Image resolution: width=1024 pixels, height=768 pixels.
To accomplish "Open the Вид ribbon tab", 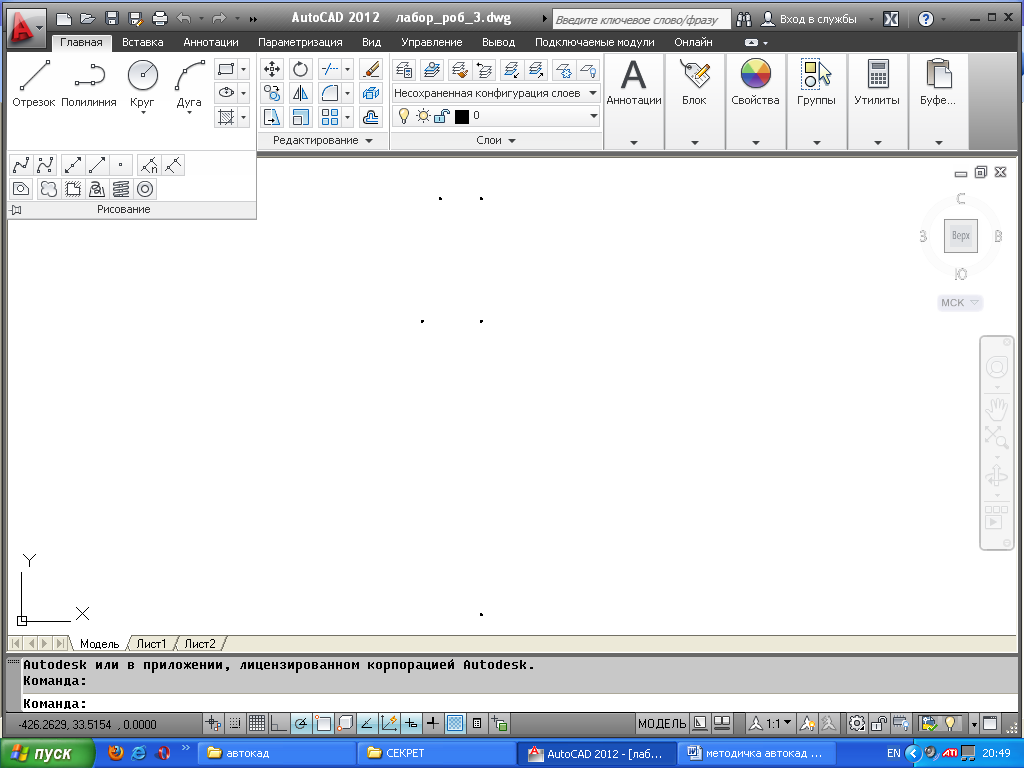I will pyautogui.click(x=371, y=42).
